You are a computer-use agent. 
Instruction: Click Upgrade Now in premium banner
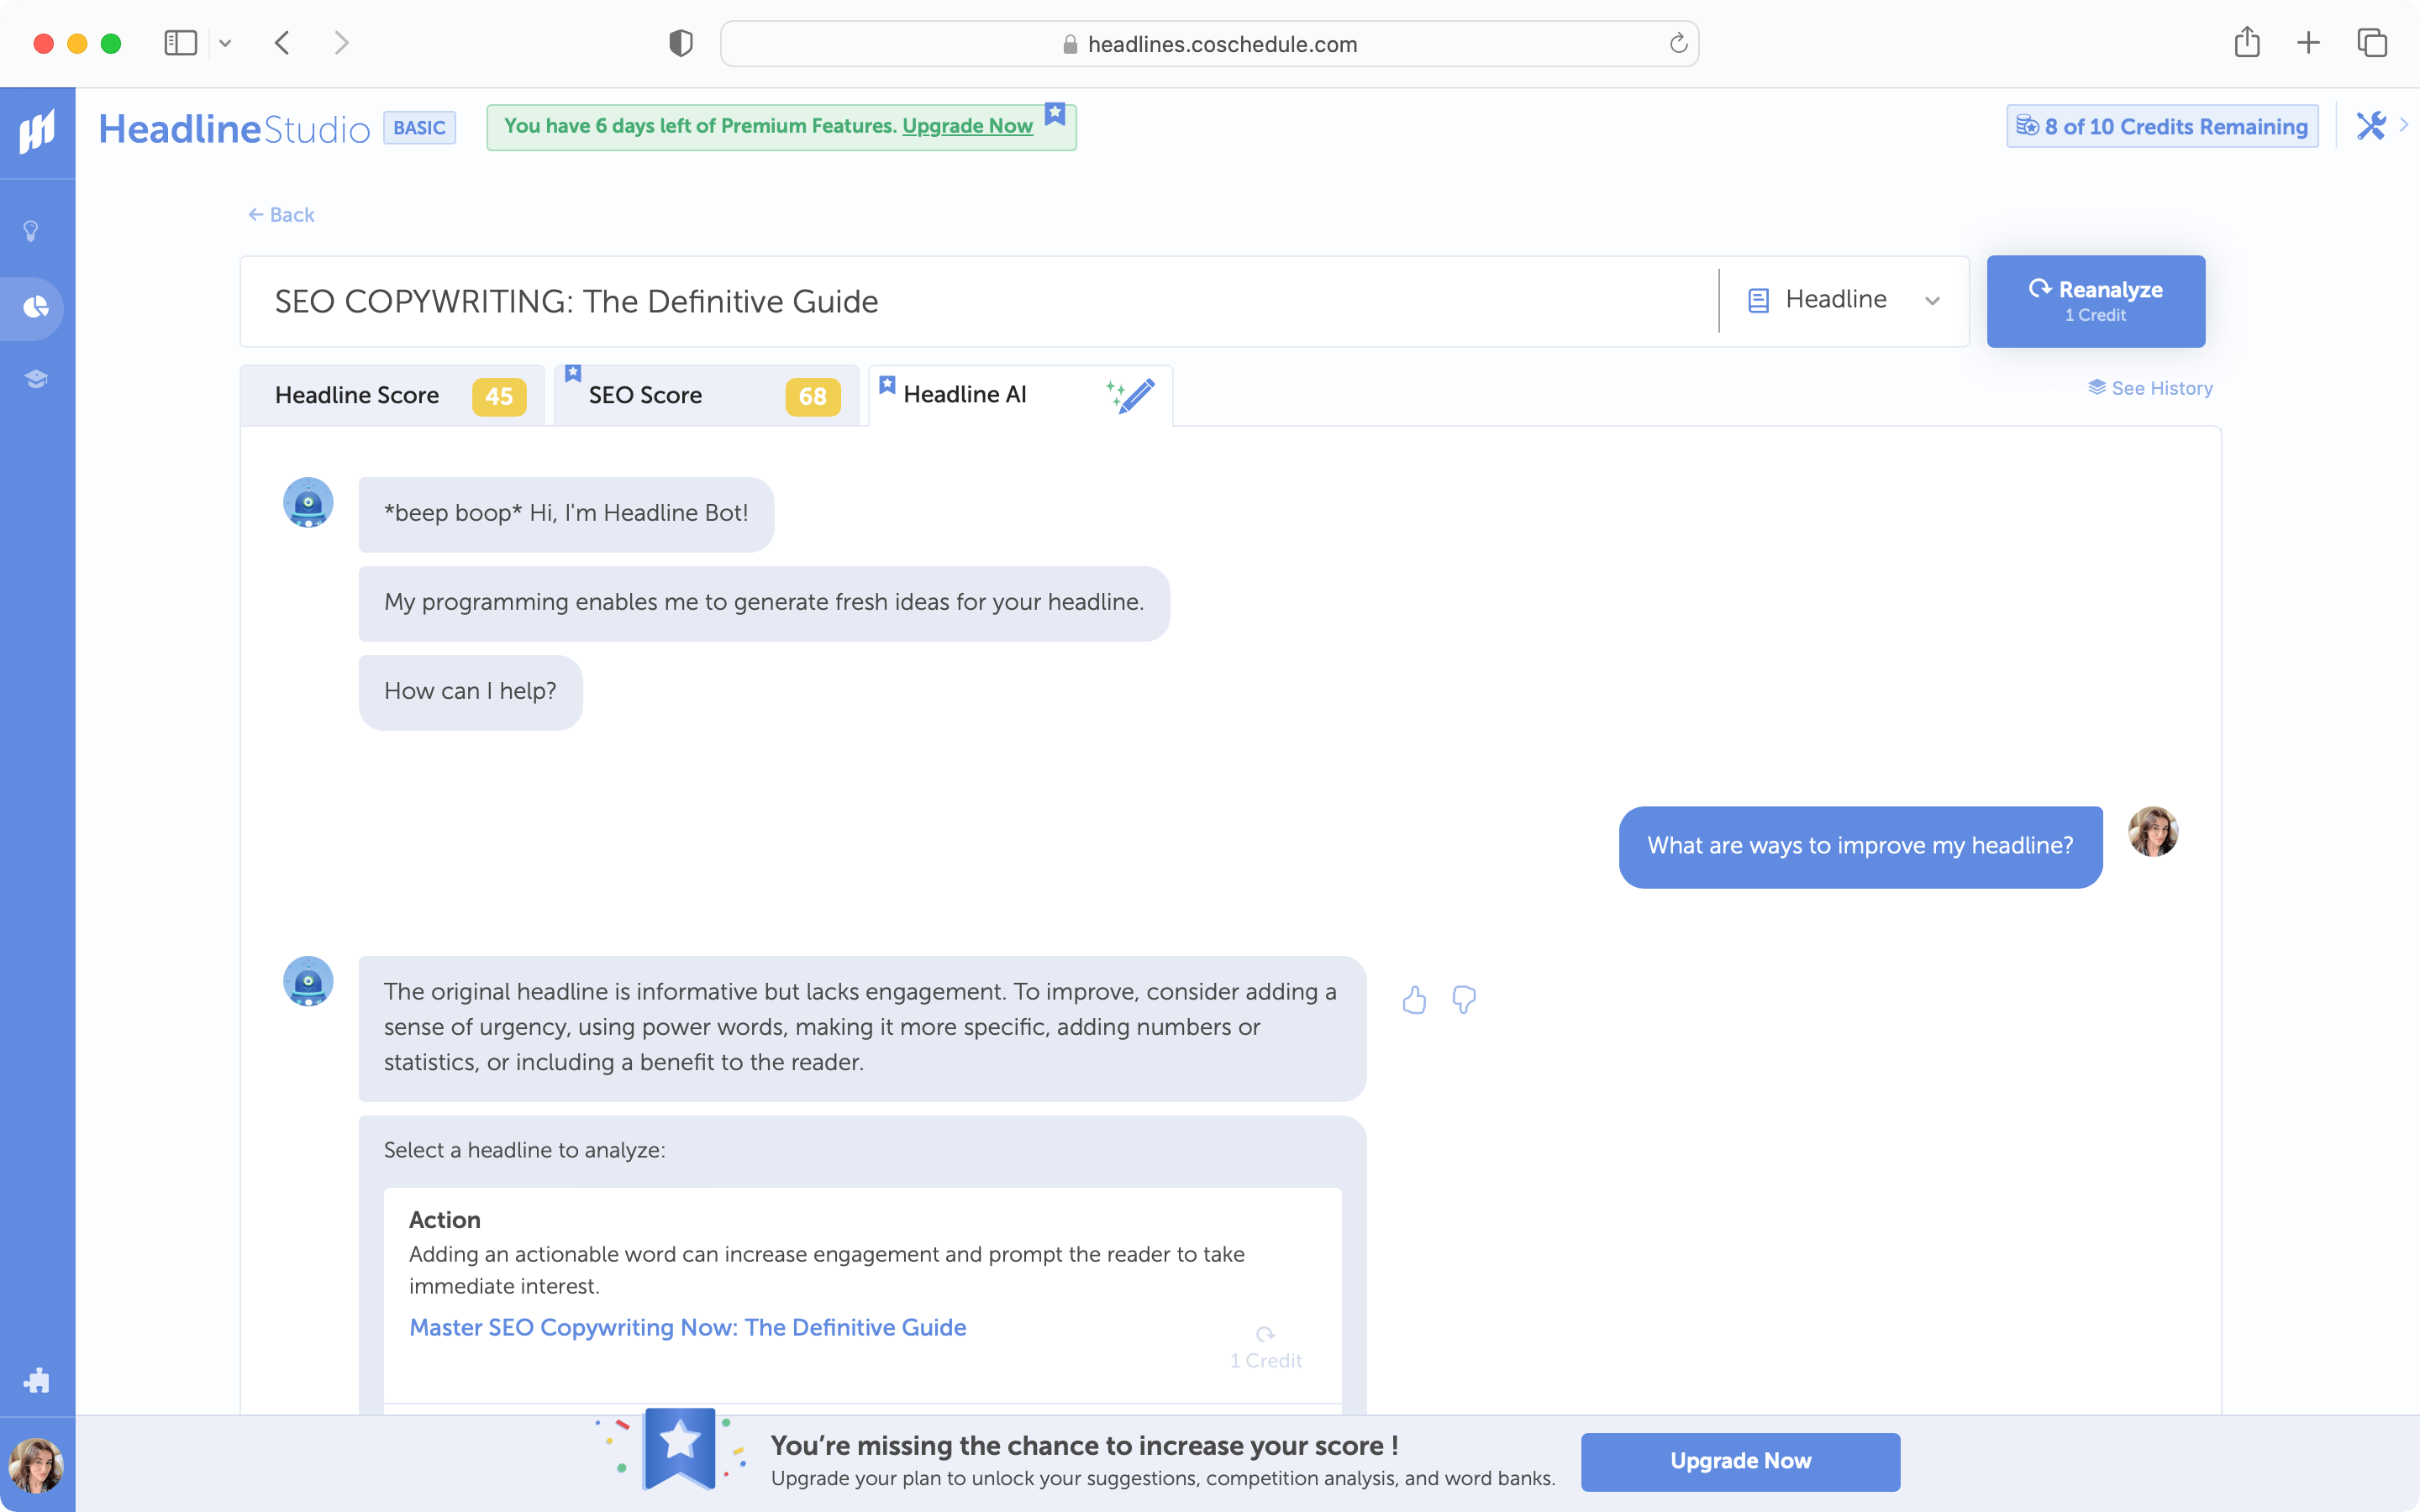[x=967, y=126]
